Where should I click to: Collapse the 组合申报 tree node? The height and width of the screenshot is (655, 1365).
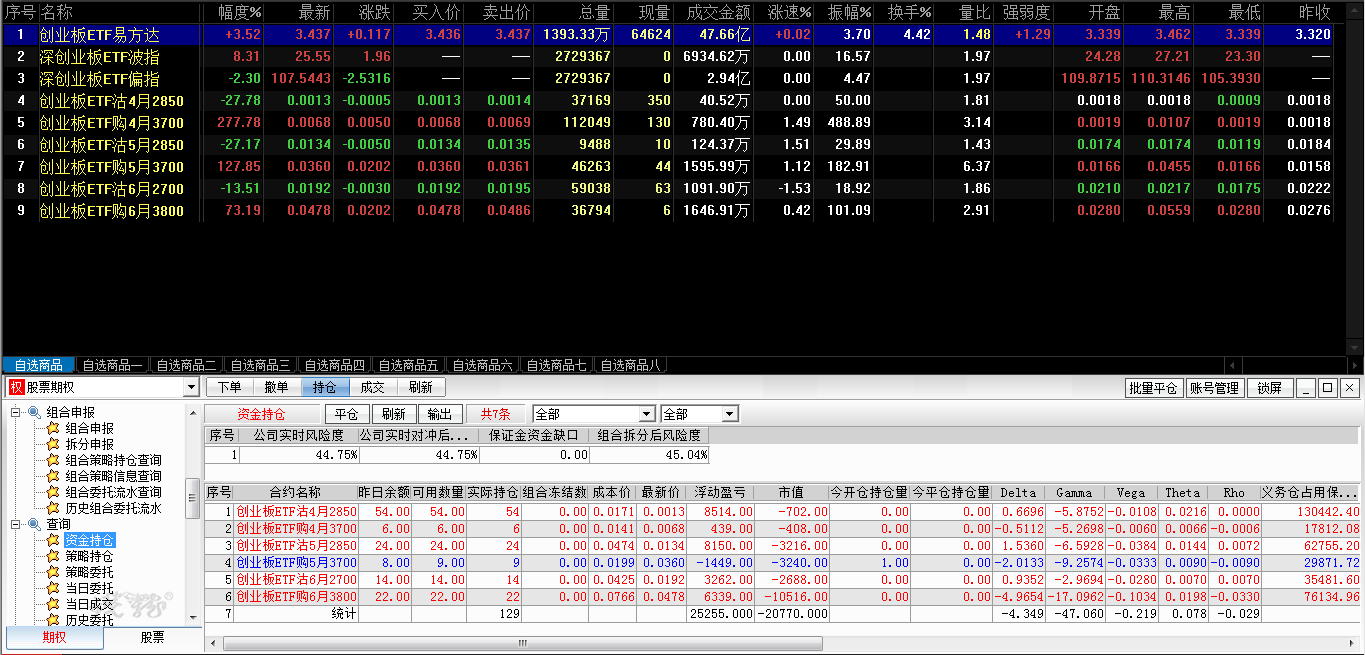coord(16,413)
